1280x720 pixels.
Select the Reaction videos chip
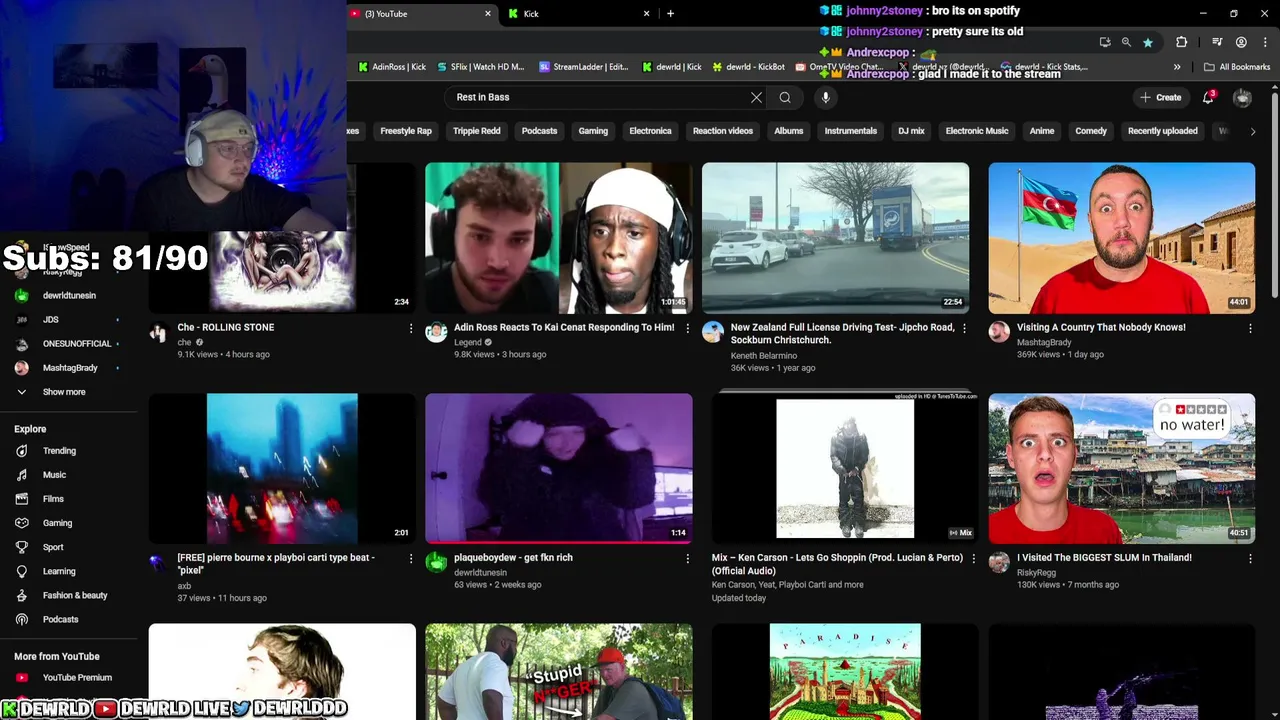[x=723, y=131]
